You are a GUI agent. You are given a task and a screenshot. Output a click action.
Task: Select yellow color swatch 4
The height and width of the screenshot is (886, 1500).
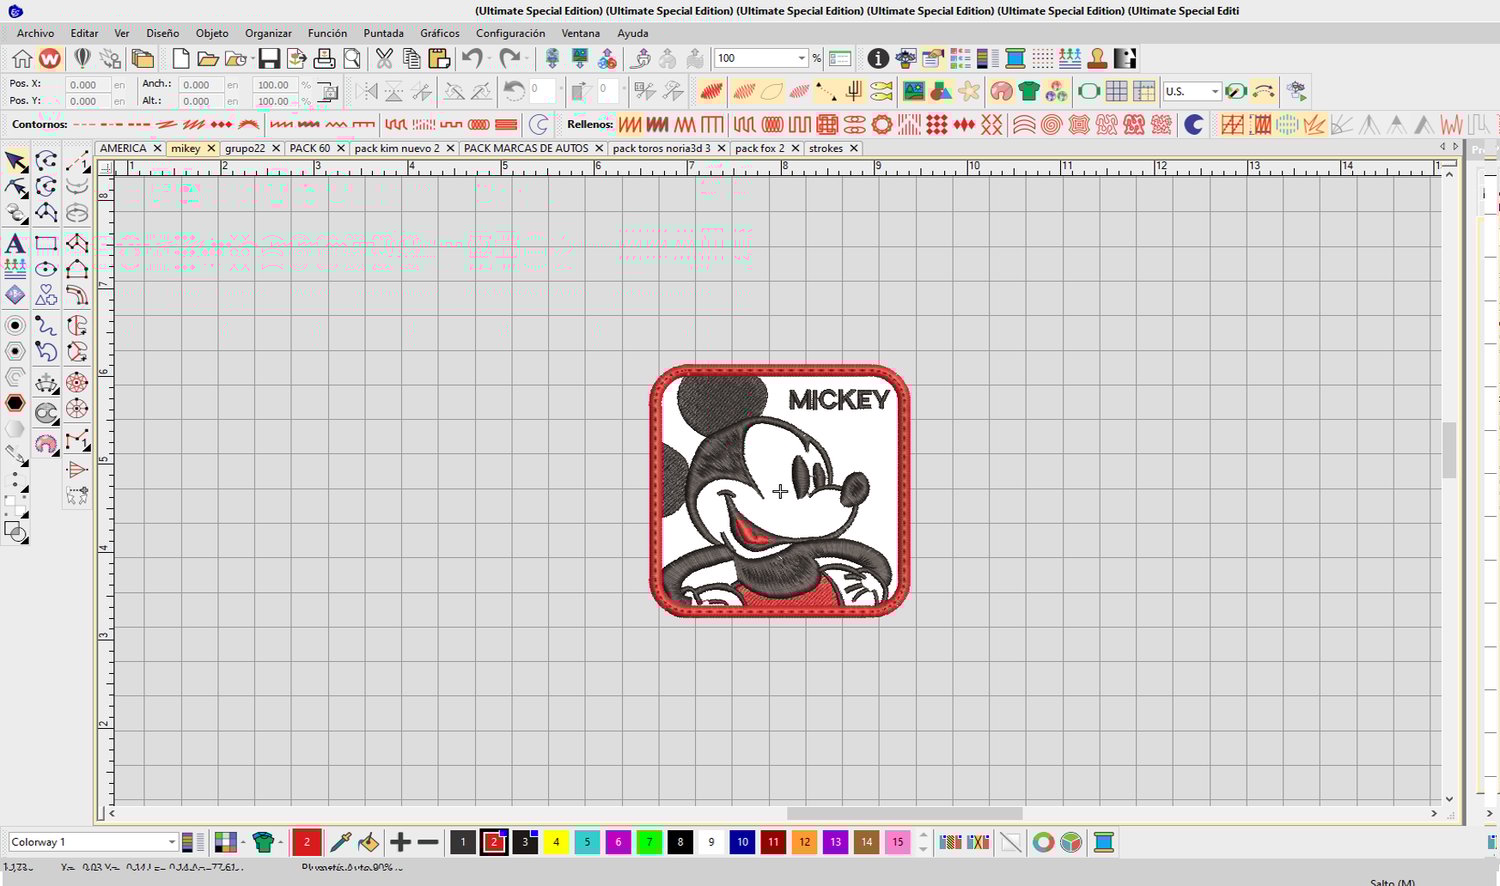556,842
